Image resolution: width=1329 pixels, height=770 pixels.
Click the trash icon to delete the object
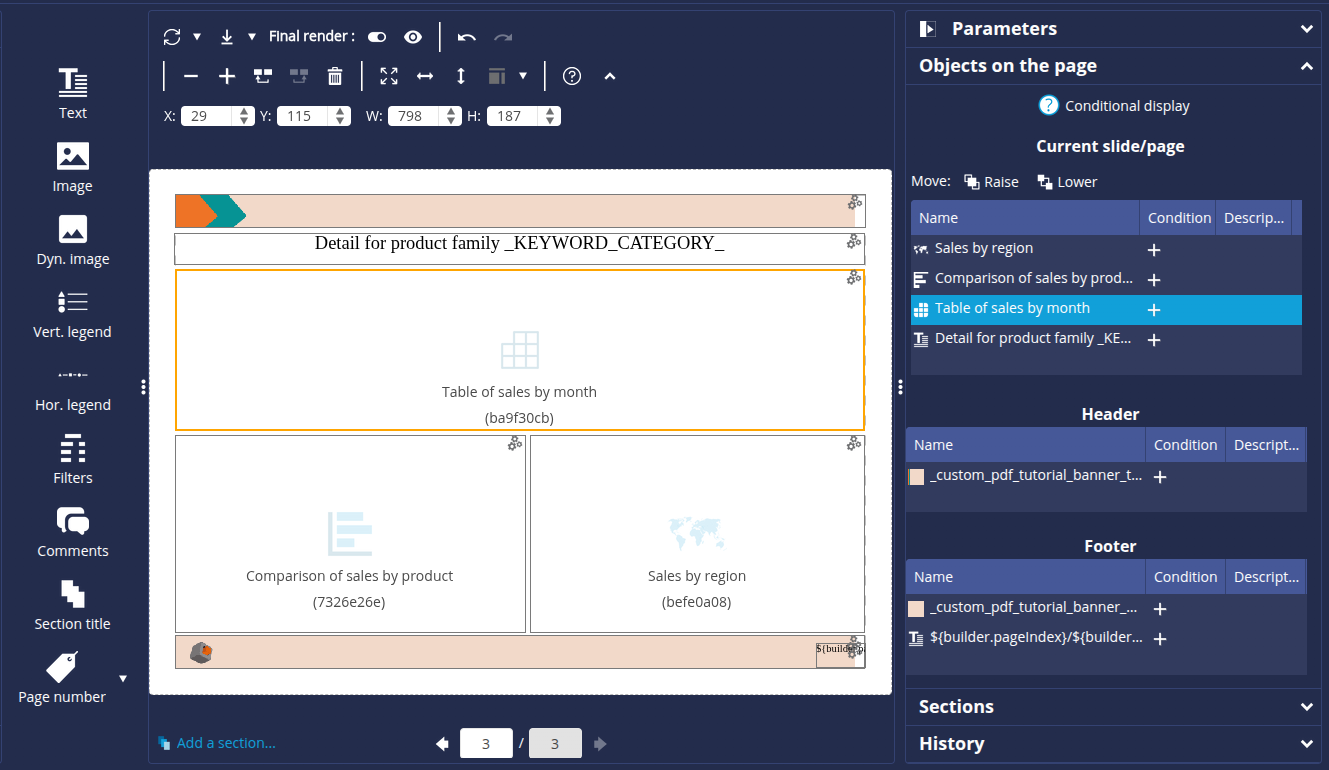[x=335, y=76]
